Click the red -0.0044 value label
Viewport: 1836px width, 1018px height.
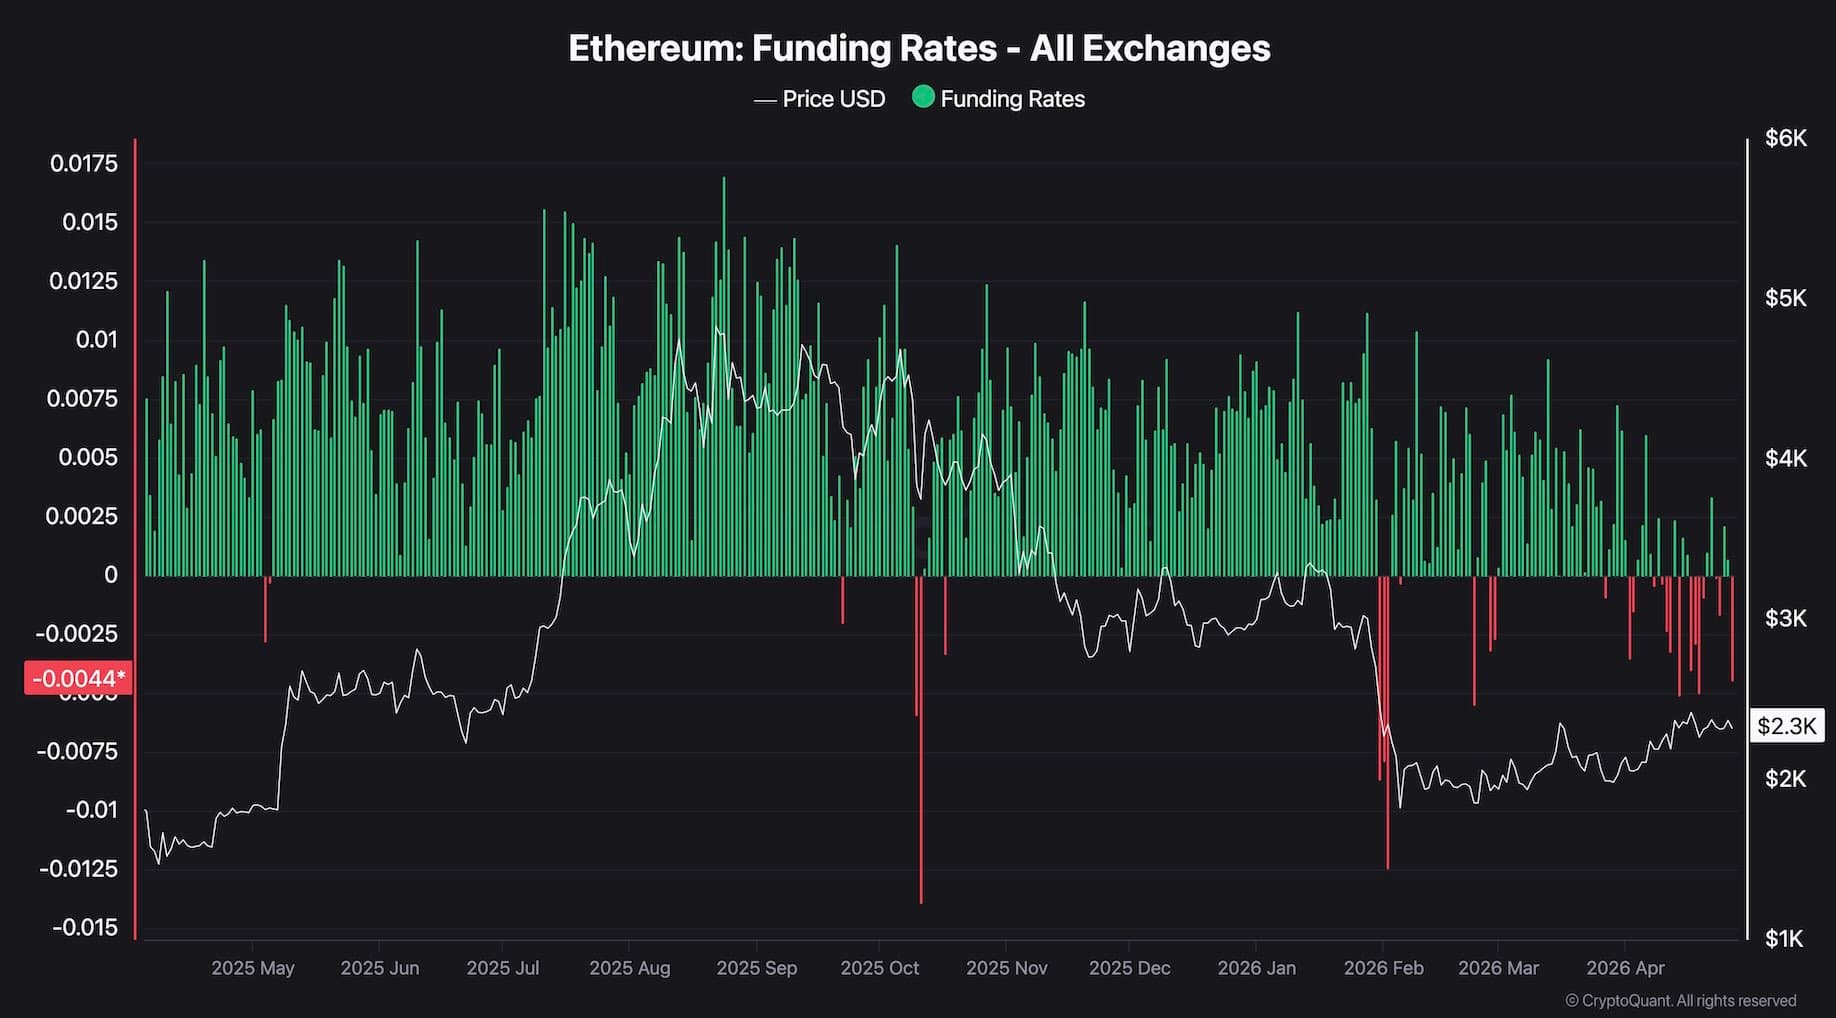78,679
